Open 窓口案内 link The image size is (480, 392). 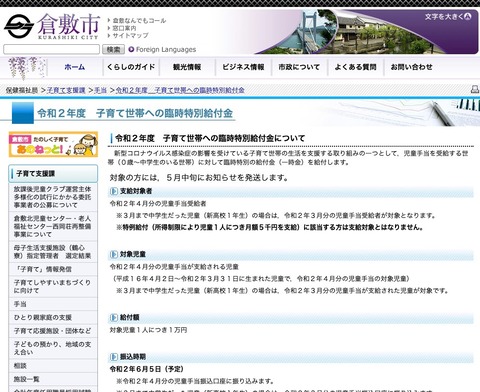point(124,28)
